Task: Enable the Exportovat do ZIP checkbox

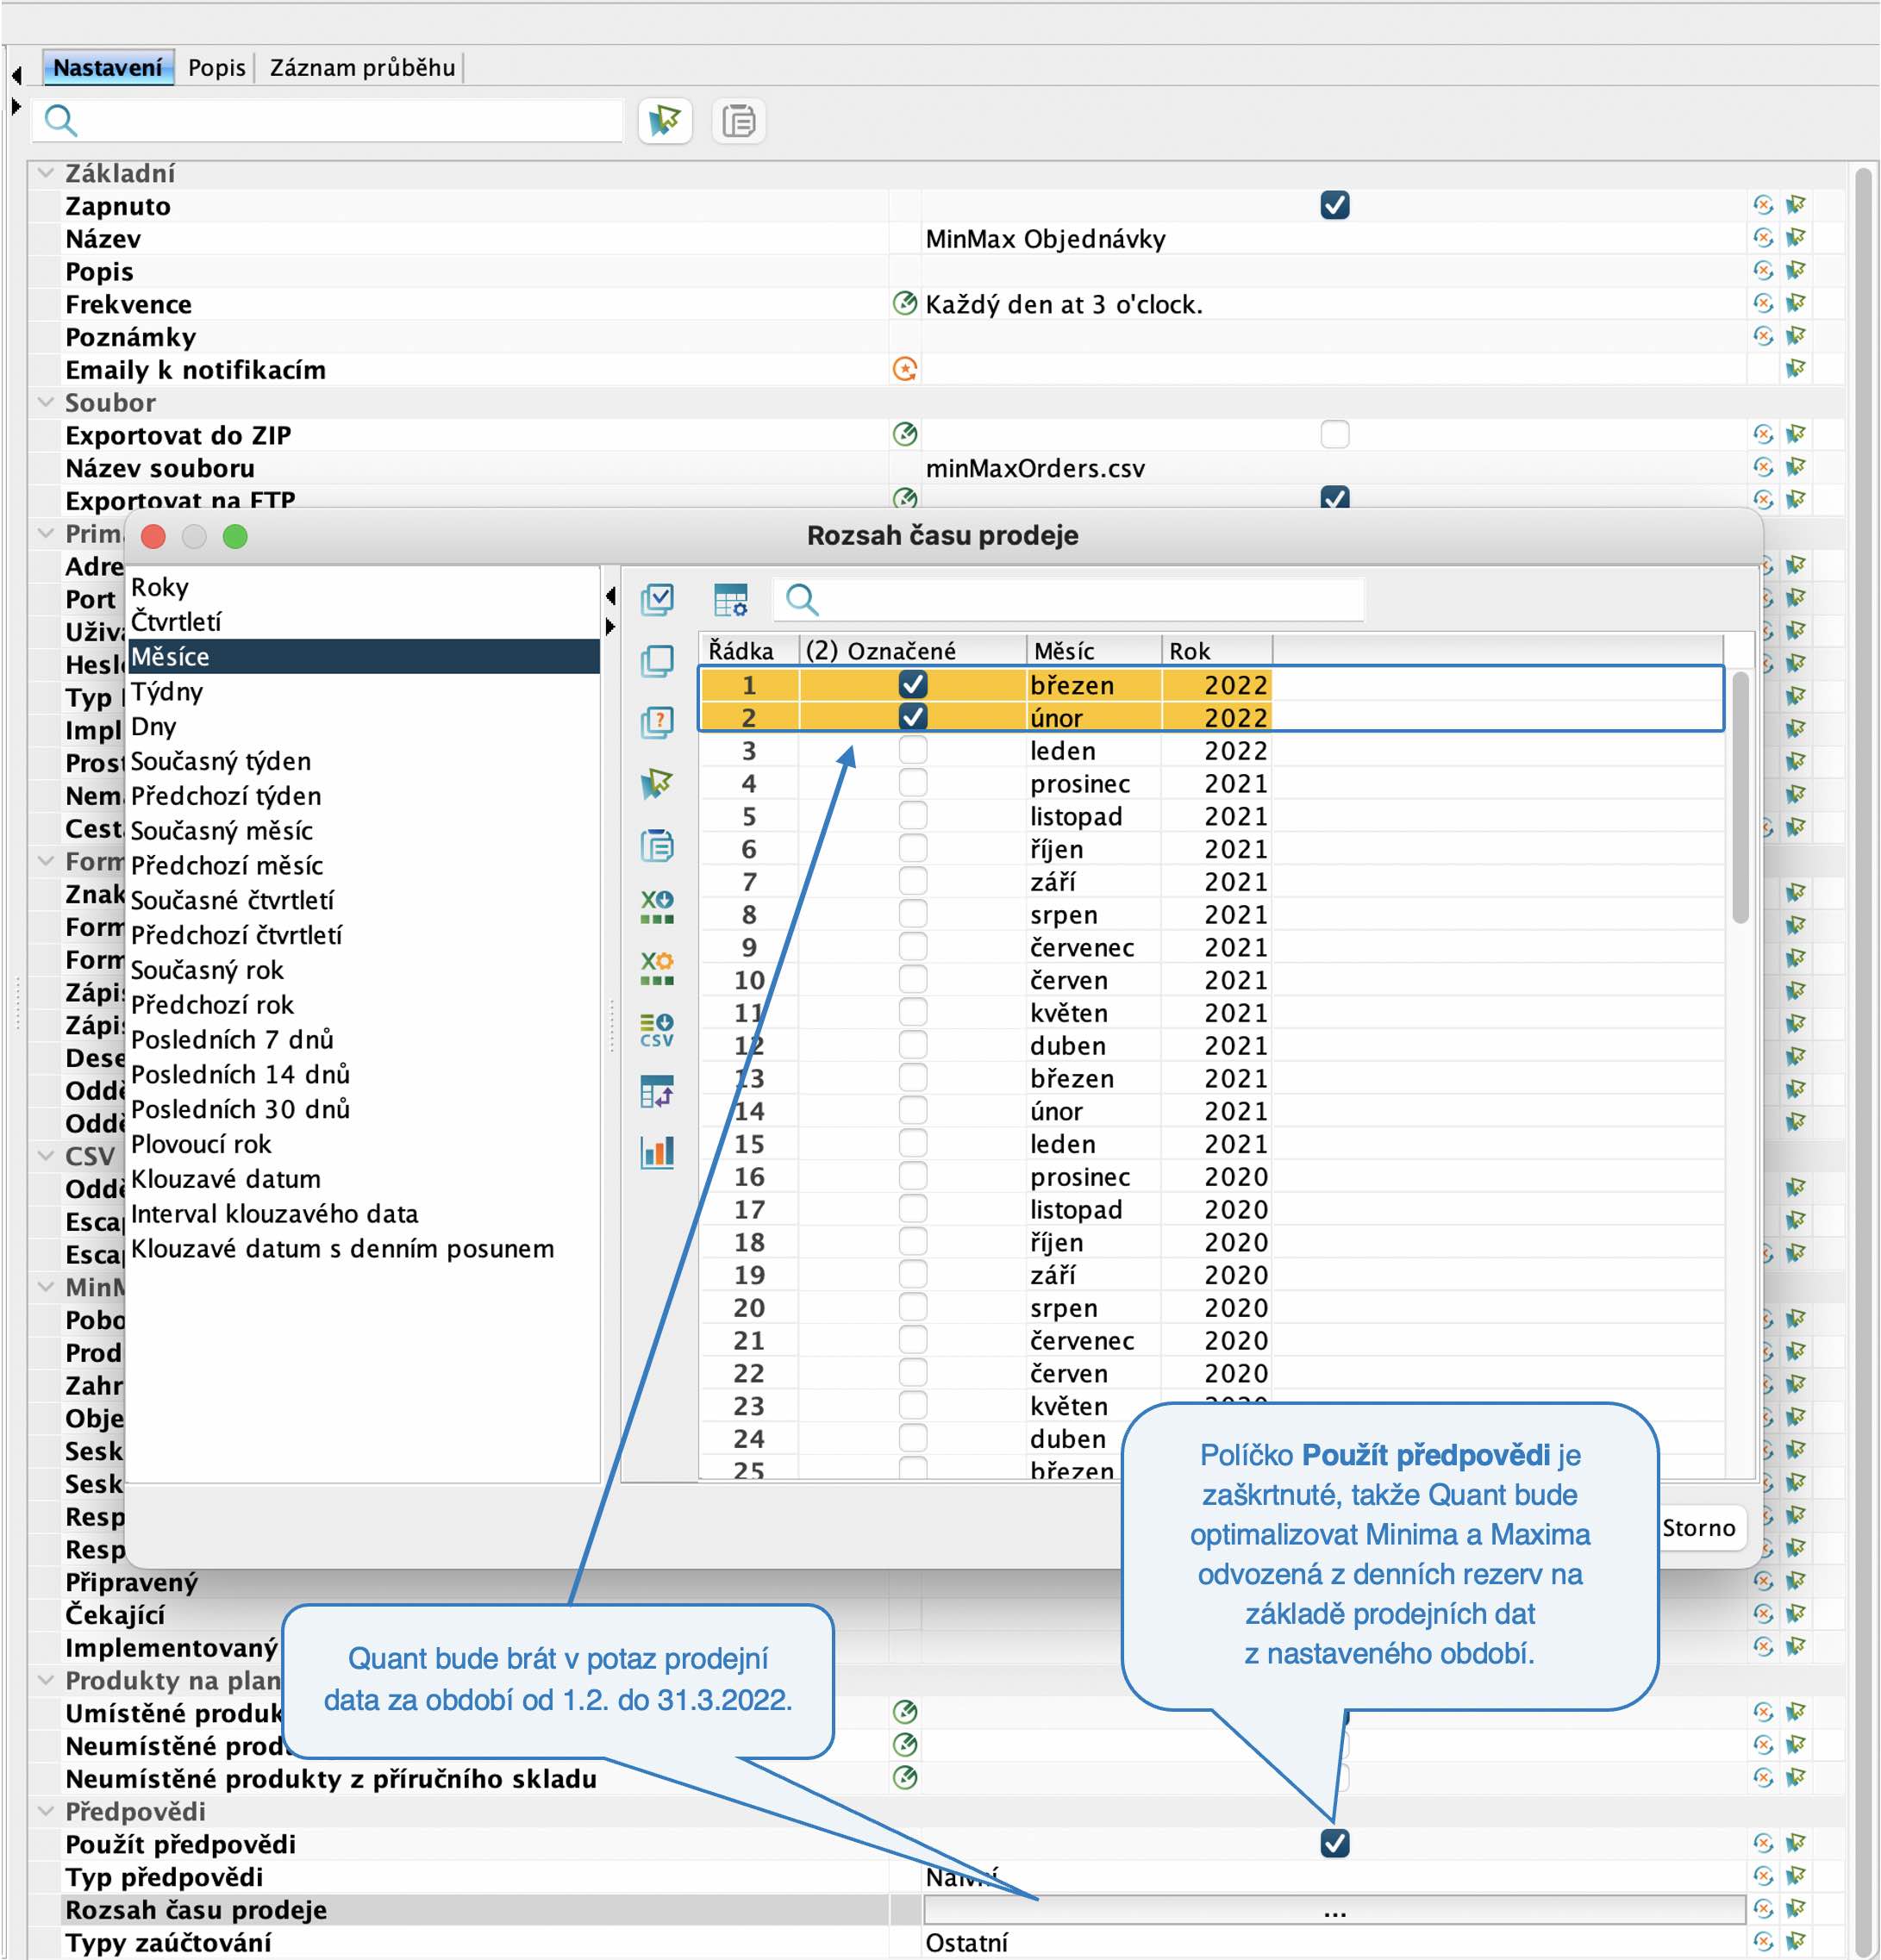Action: tap(1335, 434)
